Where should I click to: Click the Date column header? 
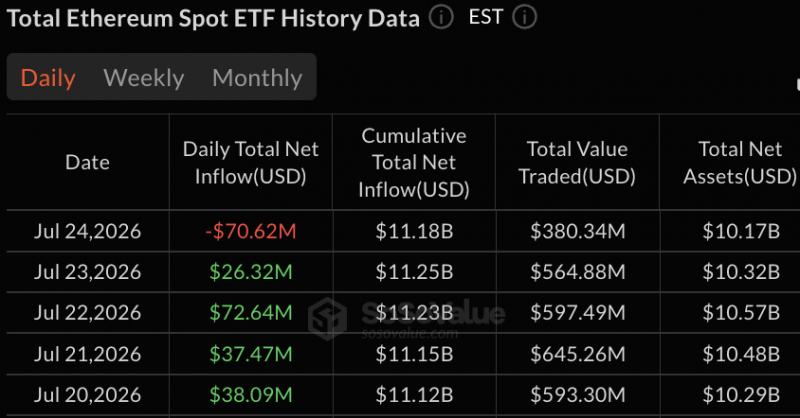87,162
